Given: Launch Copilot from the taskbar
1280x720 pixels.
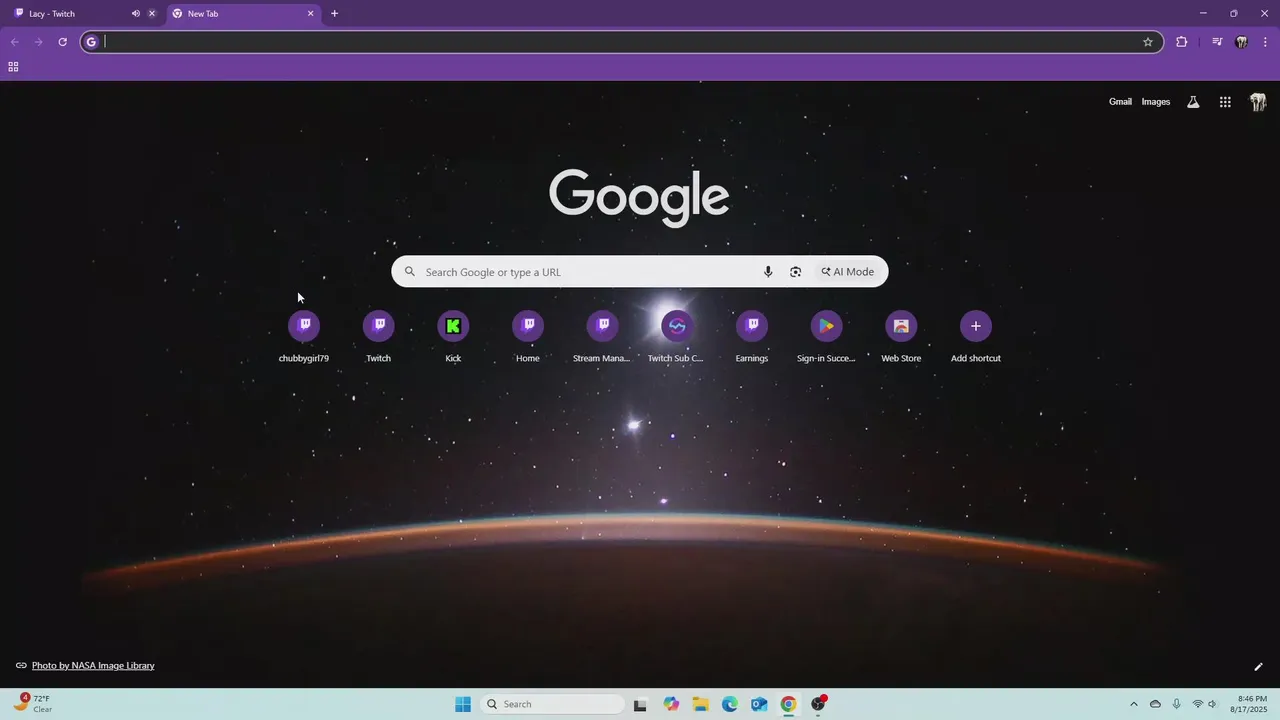Looking at the screenshot, I should click(671, 704).
